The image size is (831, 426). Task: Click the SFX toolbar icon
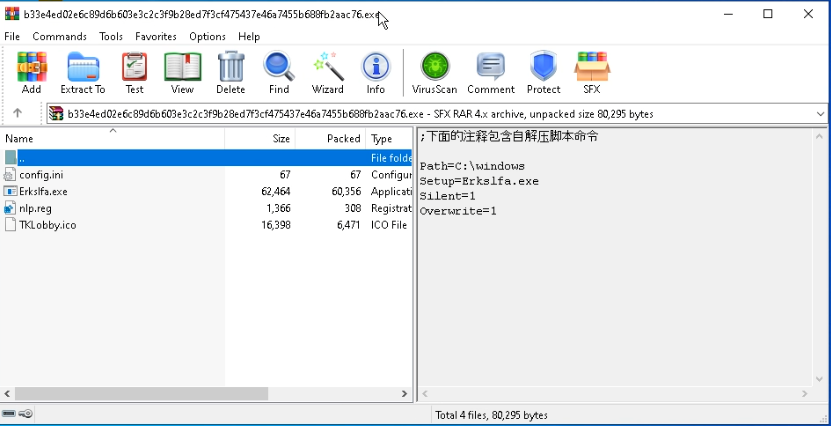pos(591,72)
